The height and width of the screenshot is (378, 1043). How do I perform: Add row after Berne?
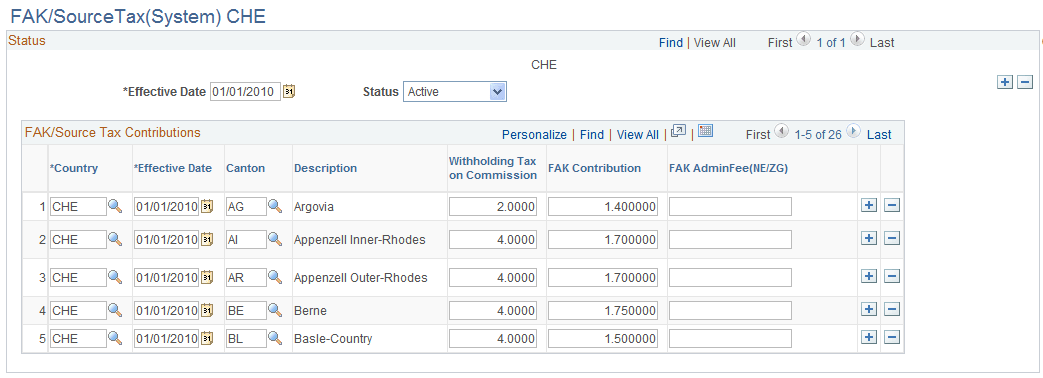click(x=868, y=309)
